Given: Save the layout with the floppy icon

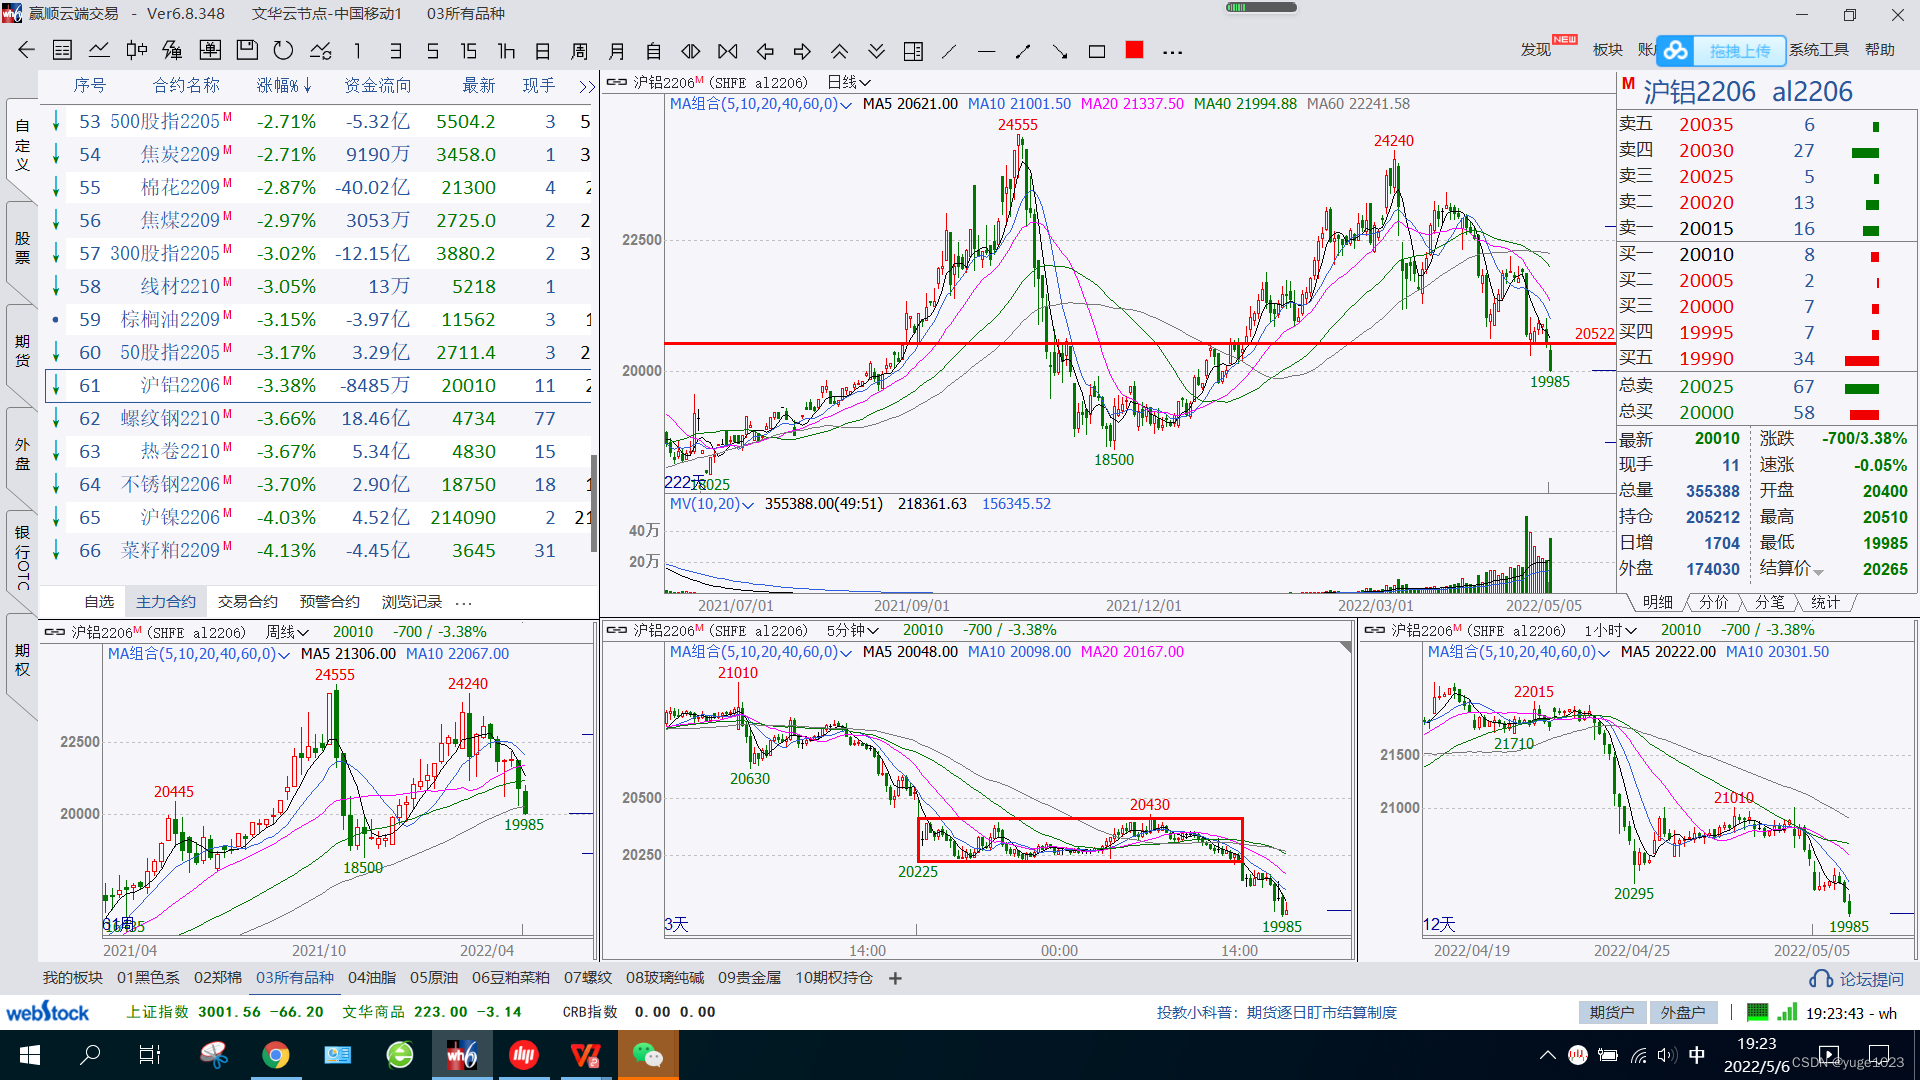Looking at the screenshot, I should pyautogui.click(x=247, y=50).
